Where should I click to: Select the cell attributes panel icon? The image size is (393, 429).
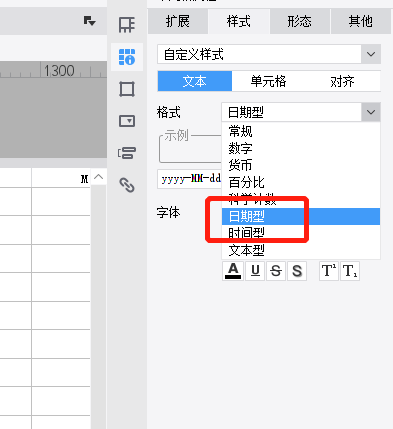click(x=127, y=57)
